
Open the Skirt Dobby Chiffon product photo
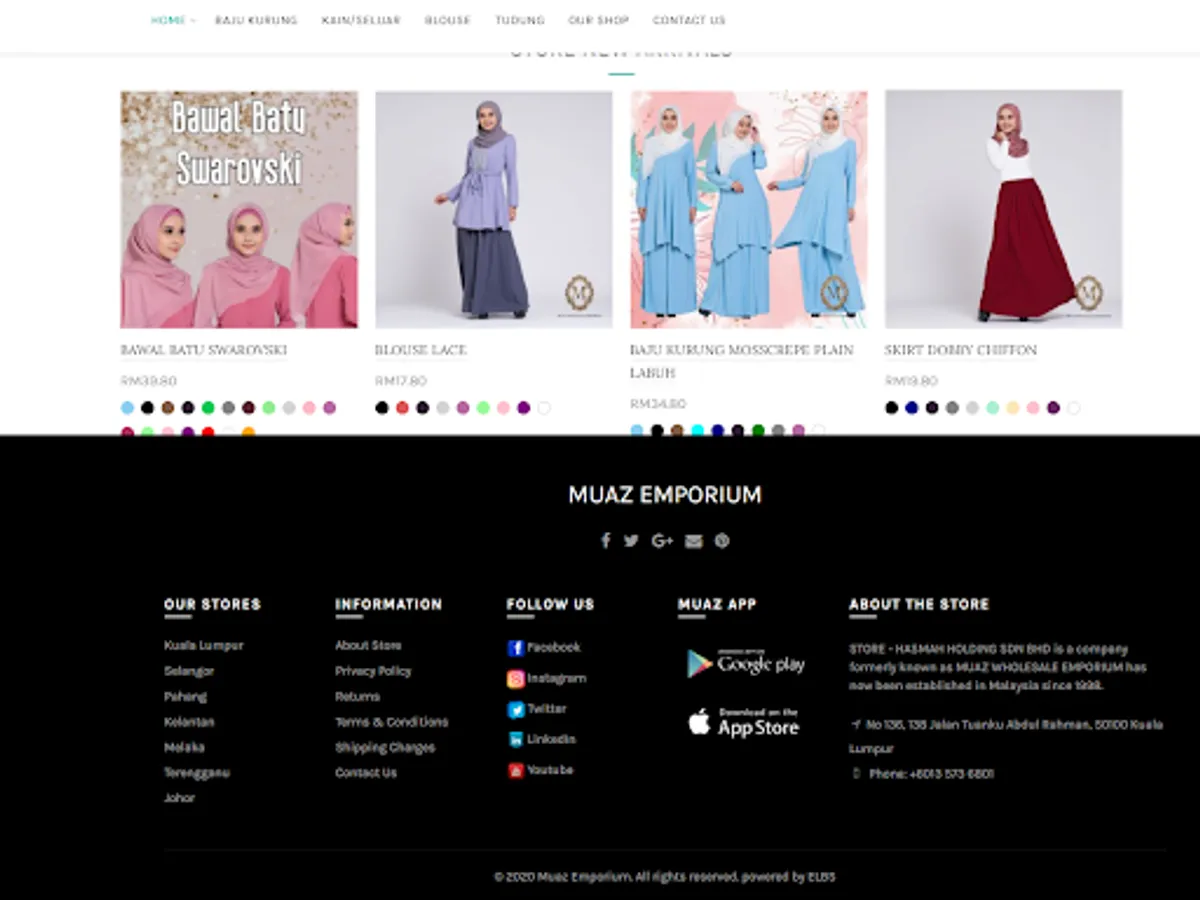tap(1004, 210)
